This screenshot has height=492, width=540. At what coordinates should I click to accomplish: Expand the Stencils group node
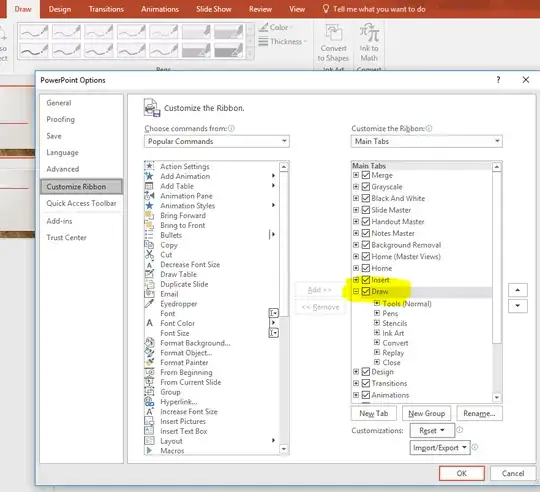377,323
